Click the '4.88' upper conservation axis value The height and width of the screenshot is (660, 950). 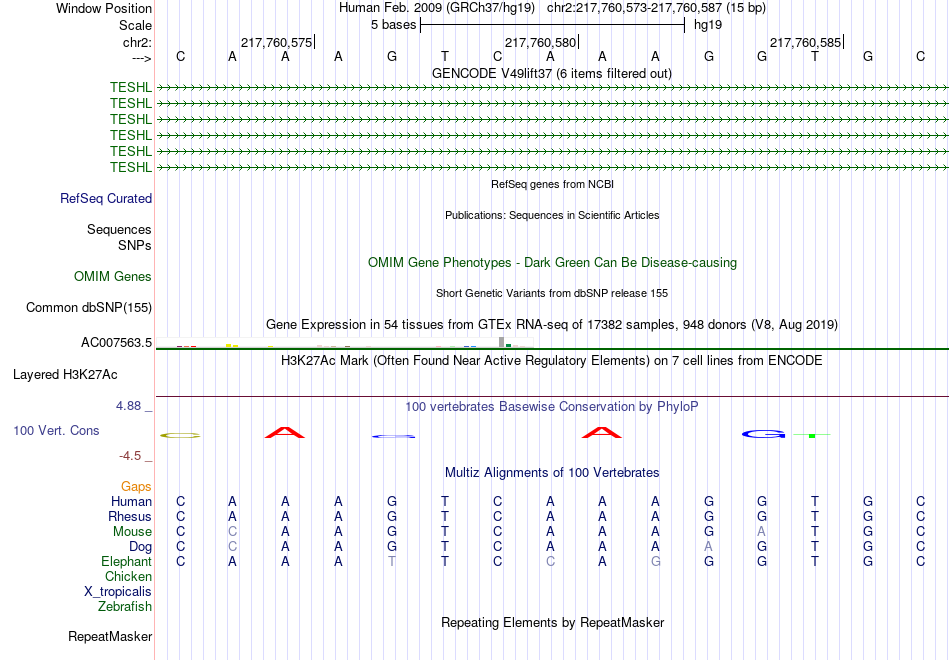click(x=128, y=406)
